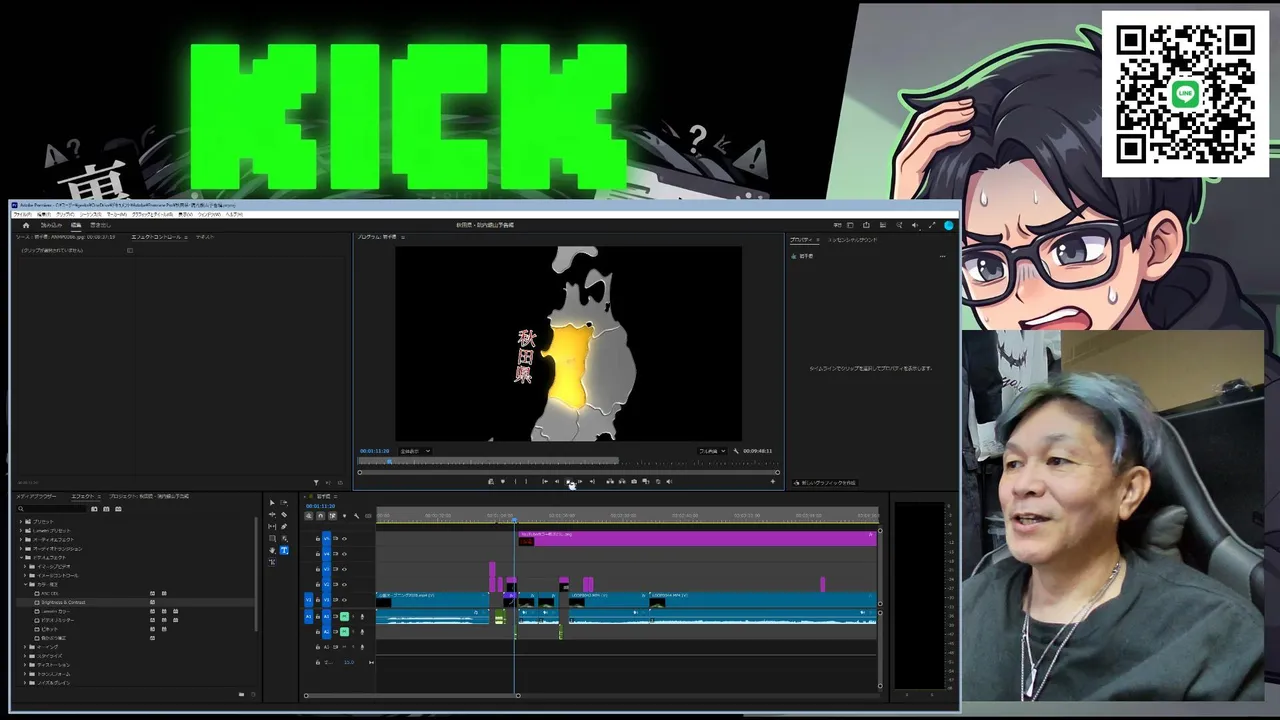Viewport: 1280px width, 720px height.
Task: Collapse the ビデオエフェクト folder
Action: tap(21, 558)
